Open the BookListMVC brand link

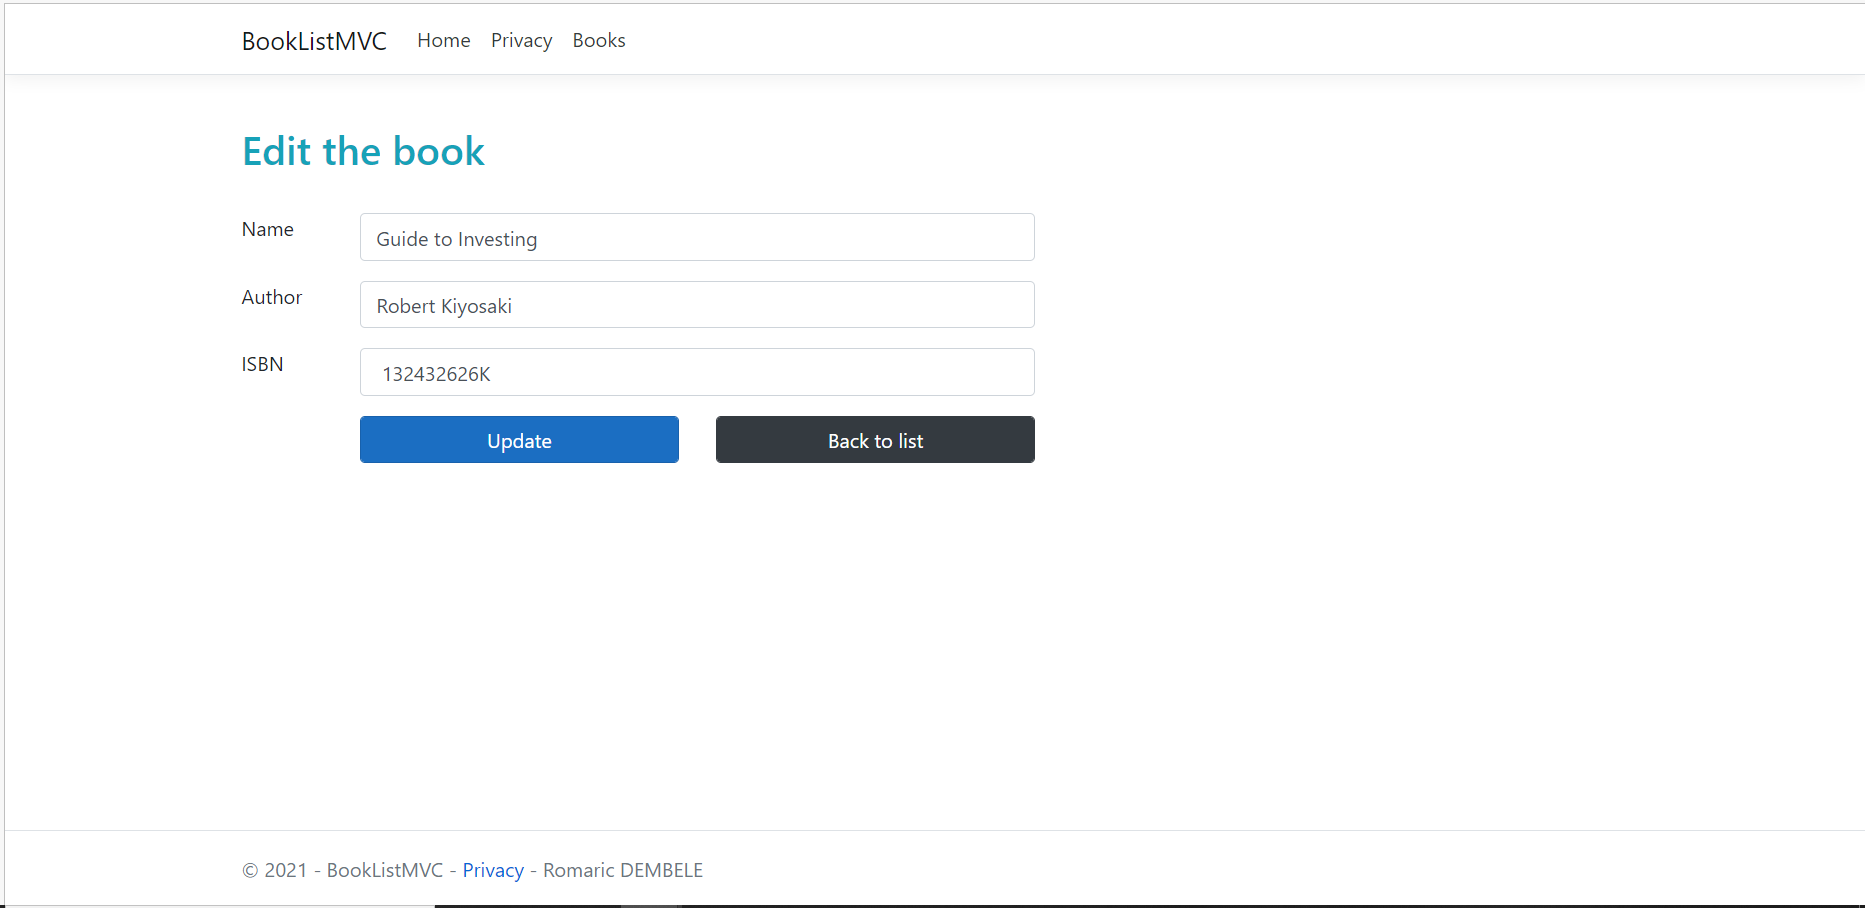[x=314, y=41]
